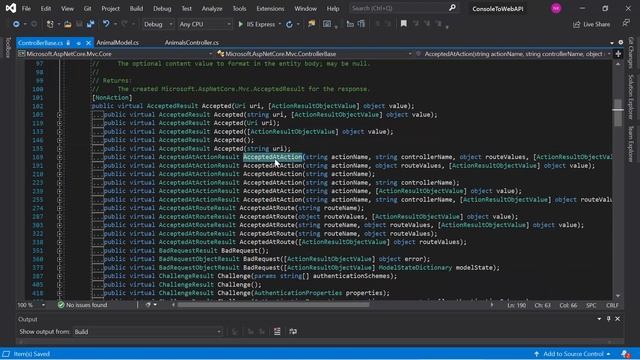Click the Navigate Backward arrow icon
The image size is (640, 360).
point(16,24)
